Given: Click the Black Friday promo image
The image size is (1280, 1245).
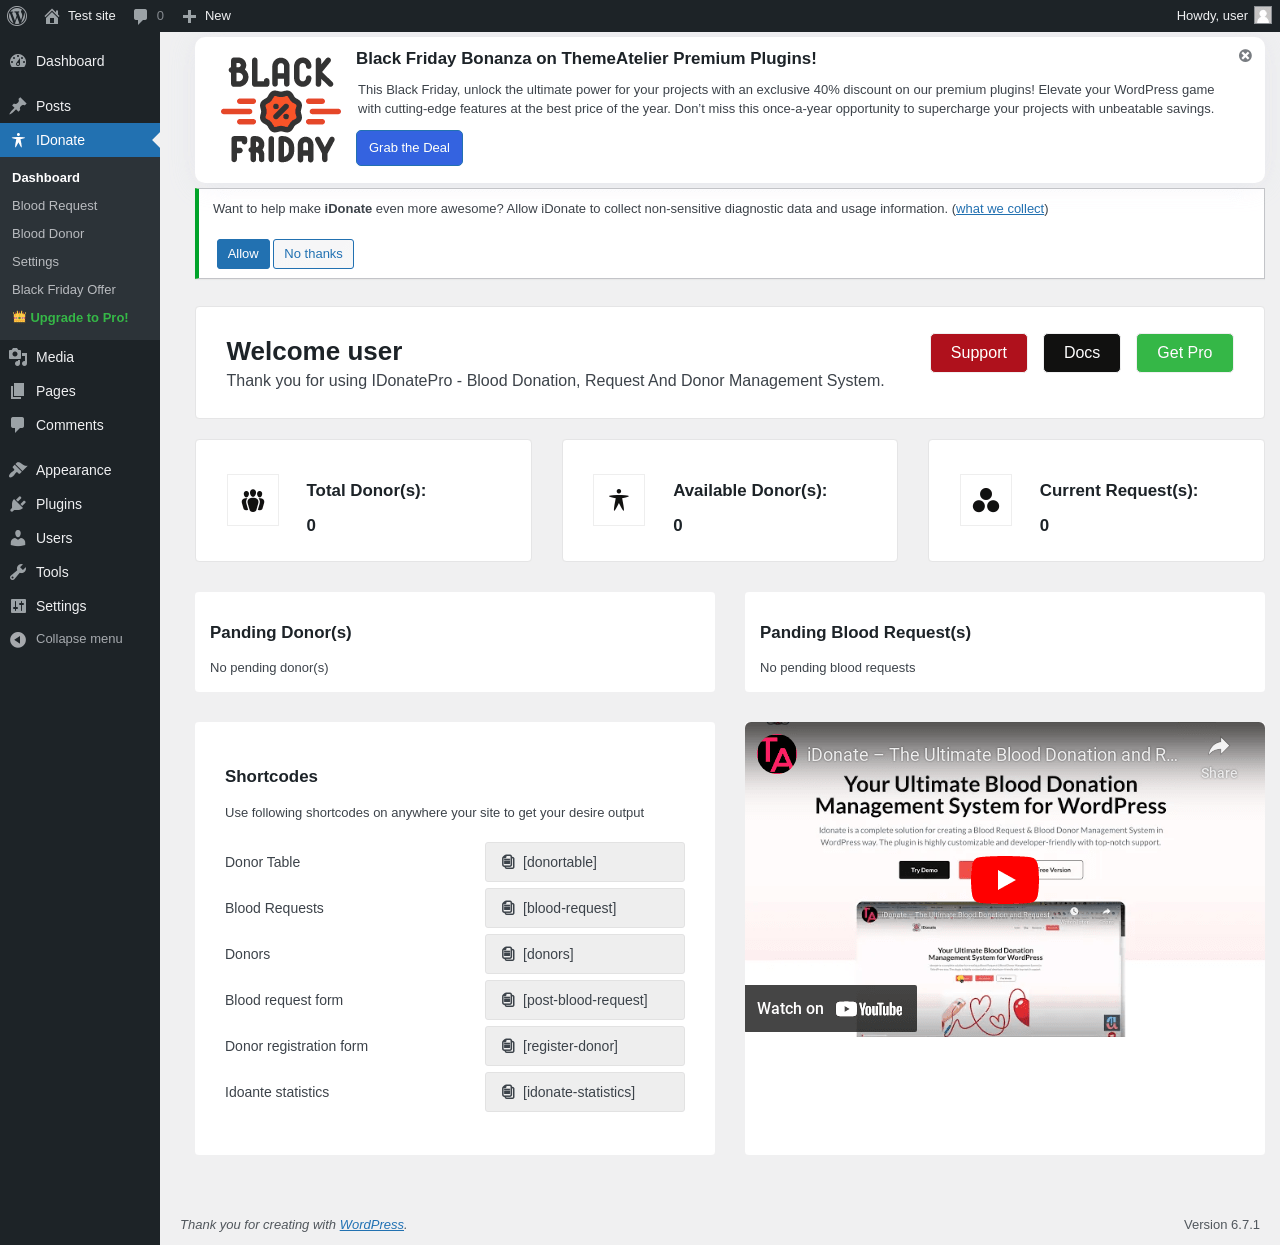Looking at the screenshot, I should tap(281, 110).
